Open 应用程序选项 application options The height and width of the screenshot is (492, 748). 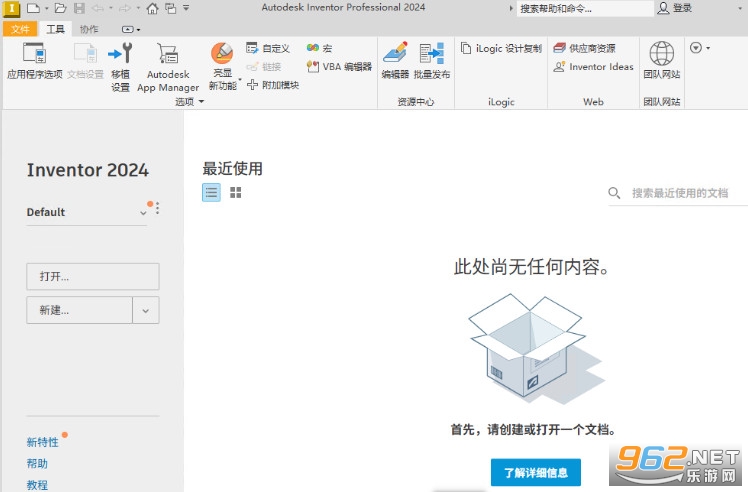[x=34, y=60]
